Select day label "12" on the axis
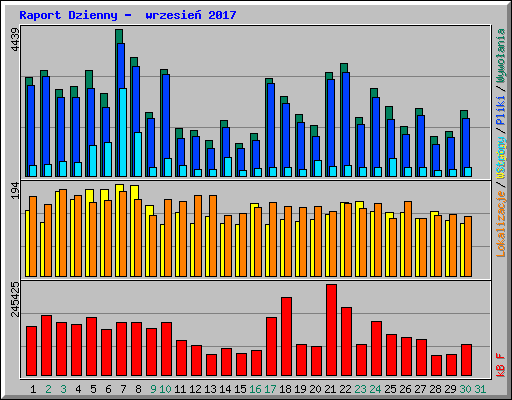The width and height of the screenshot is (512, 400). (195, 389)
